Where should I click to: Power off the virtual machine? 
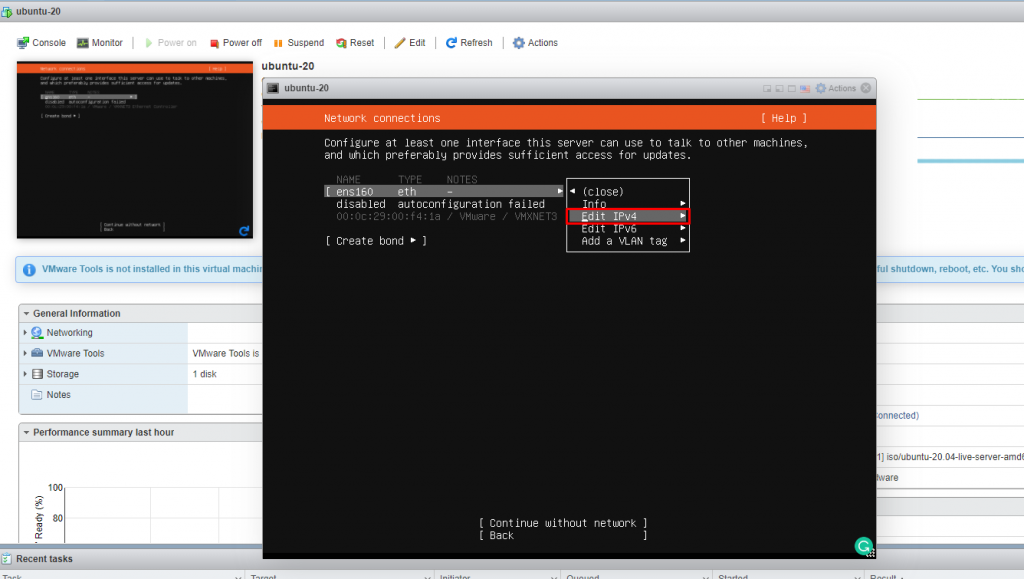236,42
